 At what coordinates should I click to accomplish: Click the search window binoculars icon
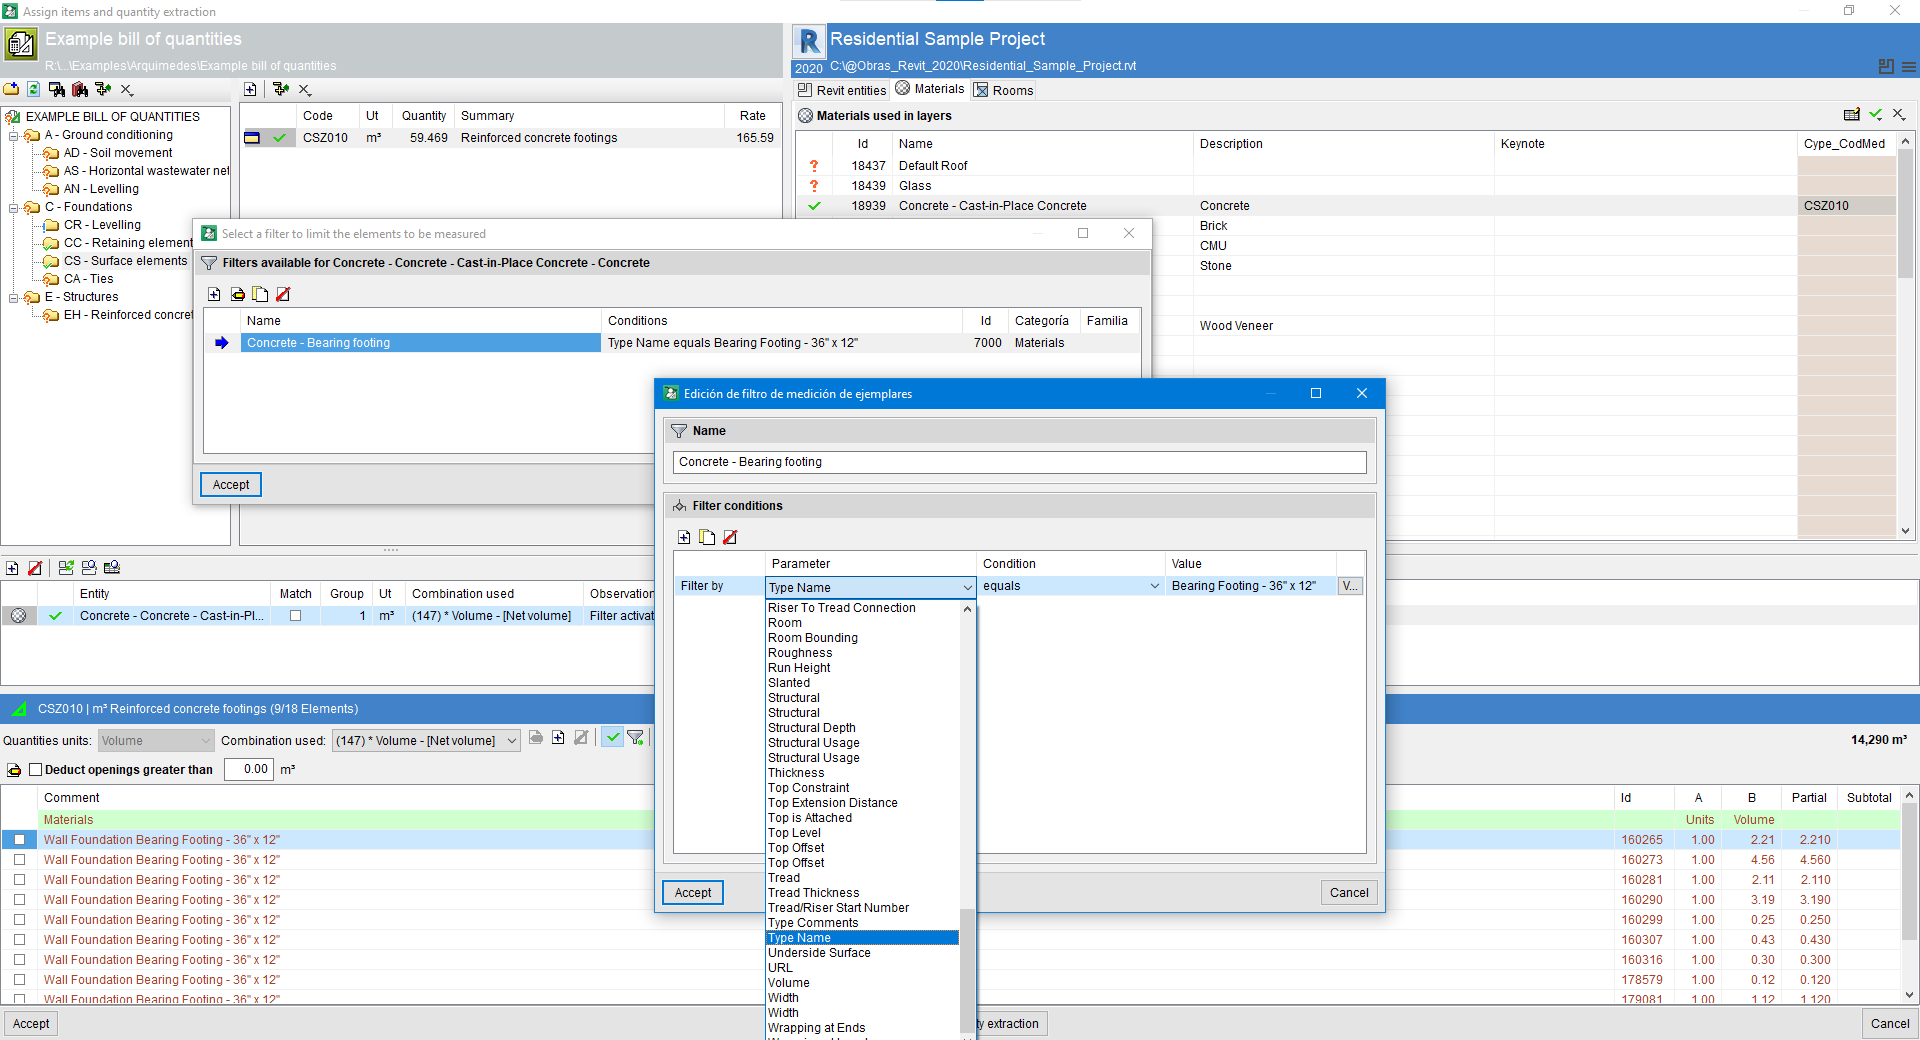tap(57, 89)
